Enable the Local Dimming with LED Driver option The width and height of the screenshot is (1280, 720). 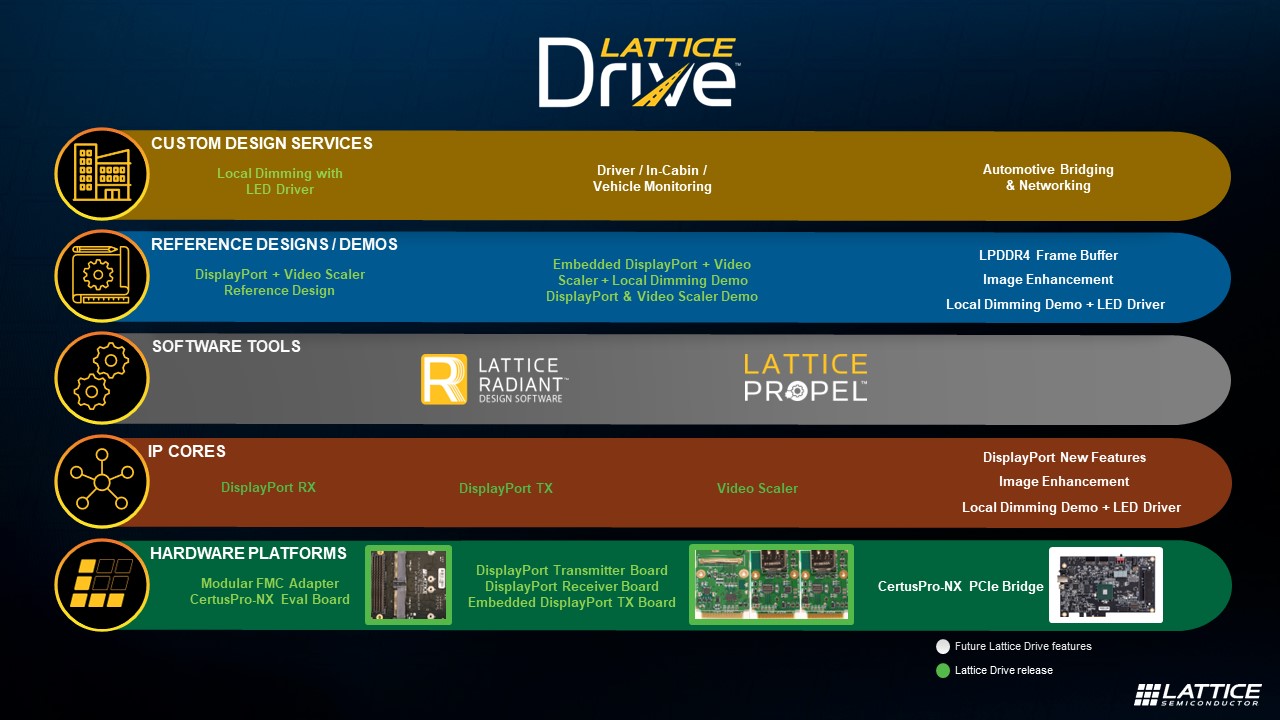279,181
